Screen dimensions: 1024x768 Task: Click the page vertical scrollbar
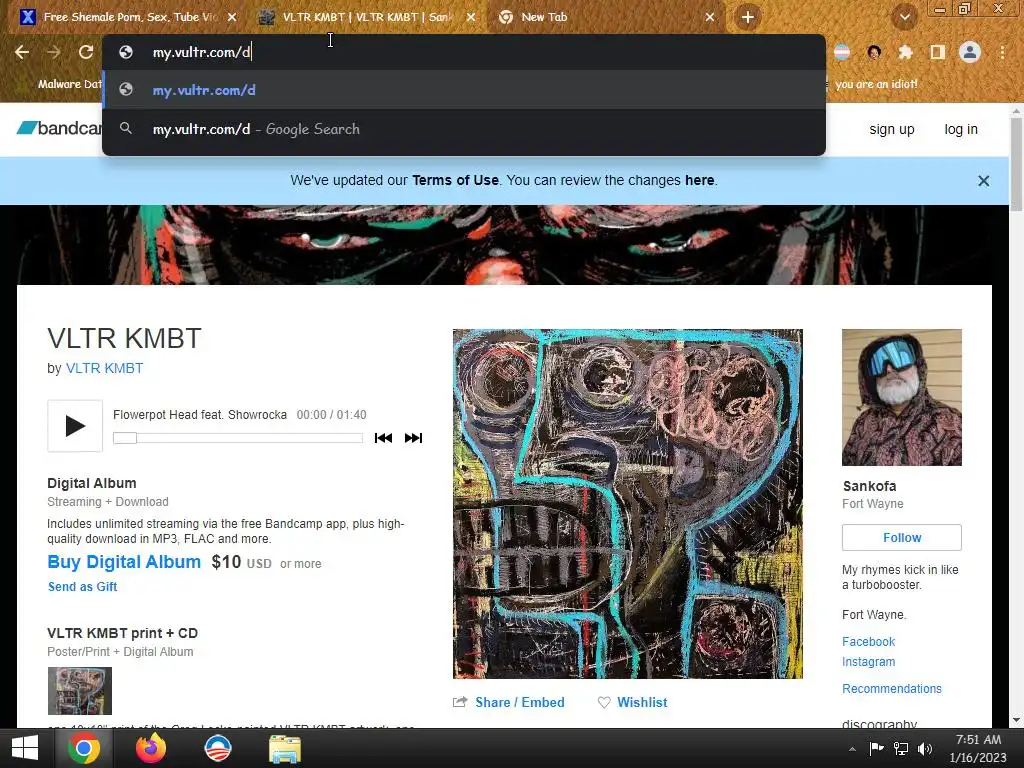tap(1016, 165)
